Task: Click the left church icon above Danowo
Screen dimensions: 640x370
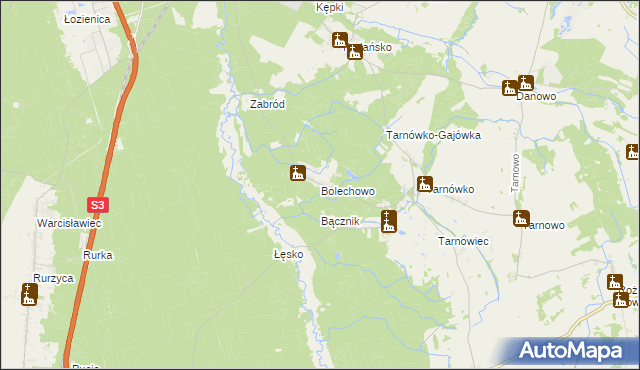Action: click(510, 88)
